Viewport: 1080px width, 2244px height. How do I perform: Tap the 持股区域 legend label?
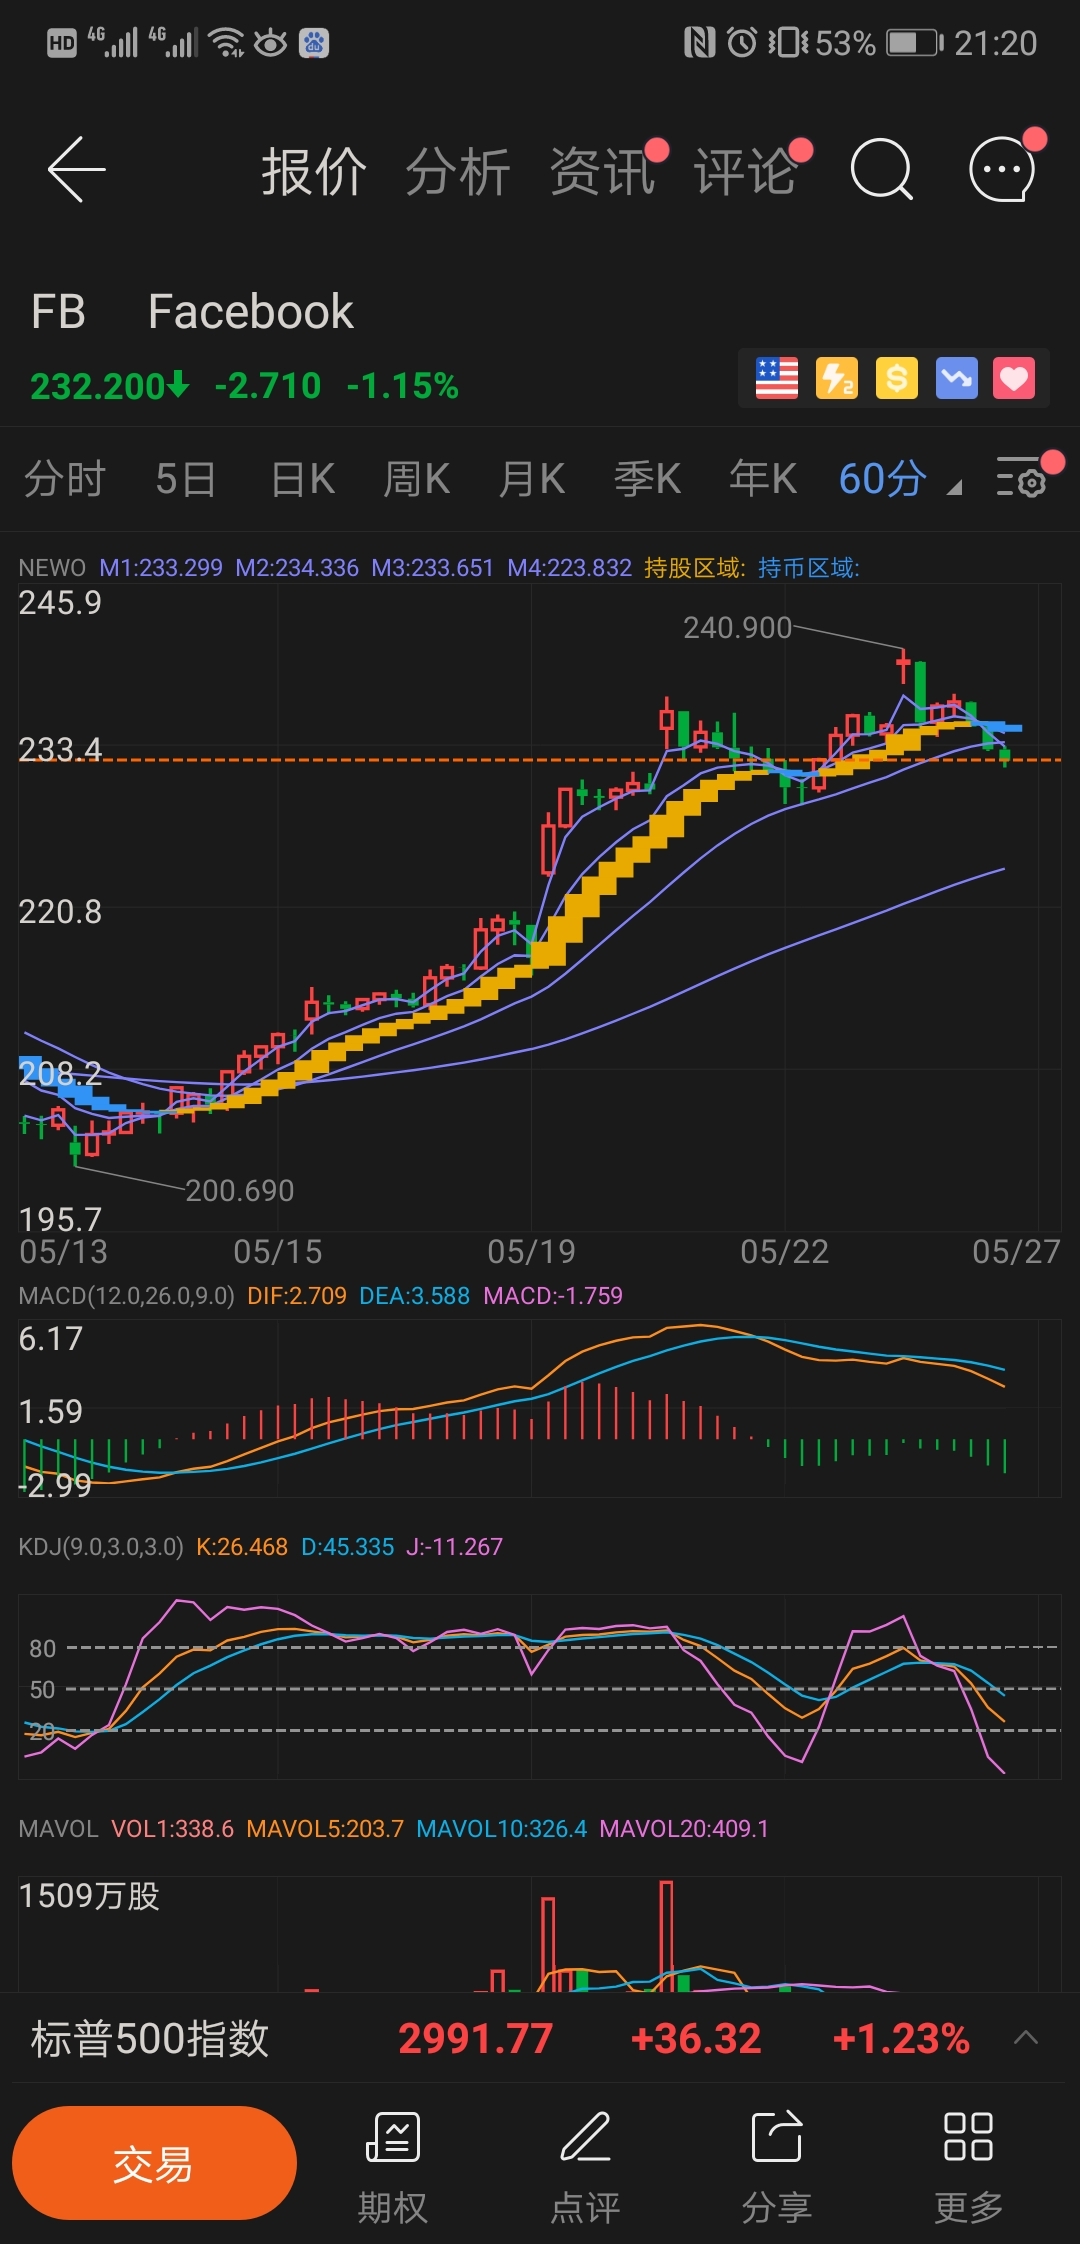click(x=694, y=568)
